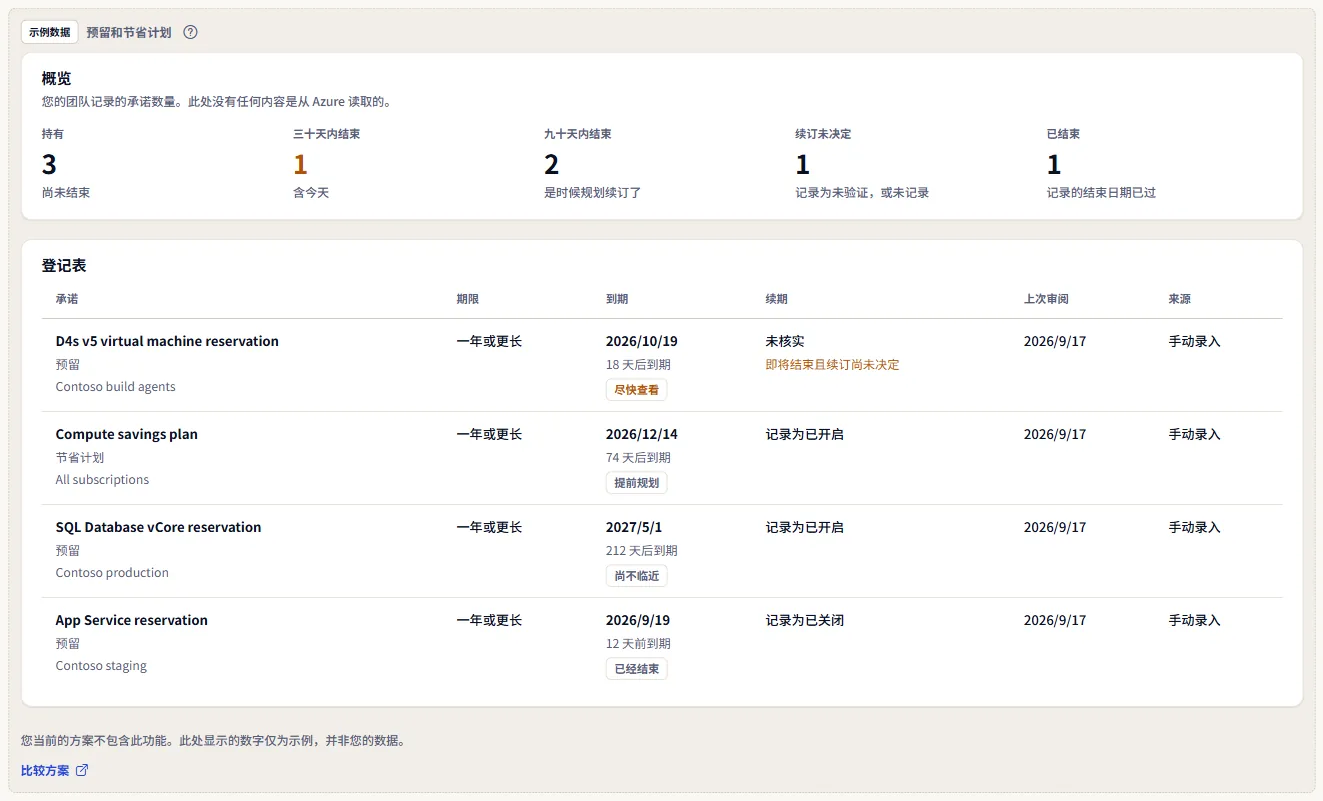This screenshot has height=801, width=1323.
Task: Select SQL Database vCore reservation title
Action: coord(158,527)
